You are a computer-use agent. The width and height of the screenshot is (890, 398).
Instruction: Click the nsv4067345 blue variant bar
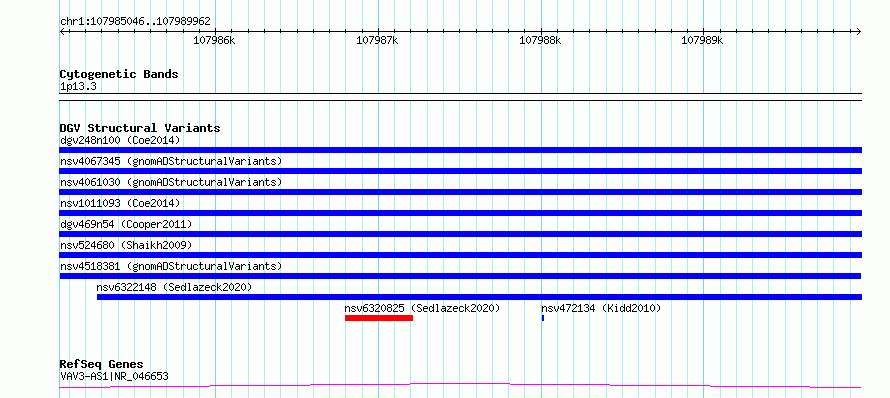tap(460, 171)
